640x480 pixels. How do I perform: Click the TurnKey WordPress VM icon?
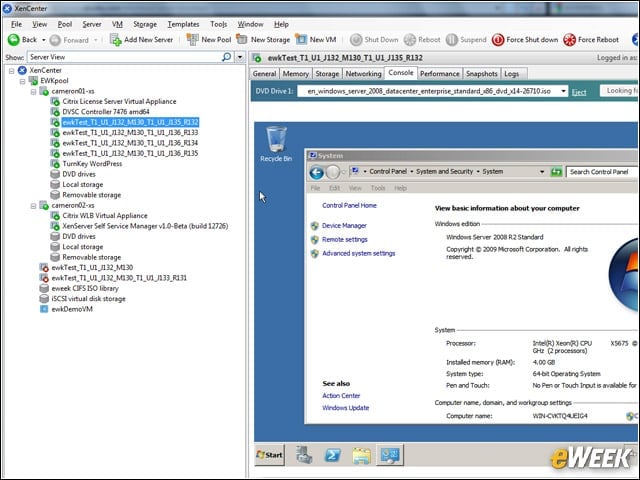[55, 164]
